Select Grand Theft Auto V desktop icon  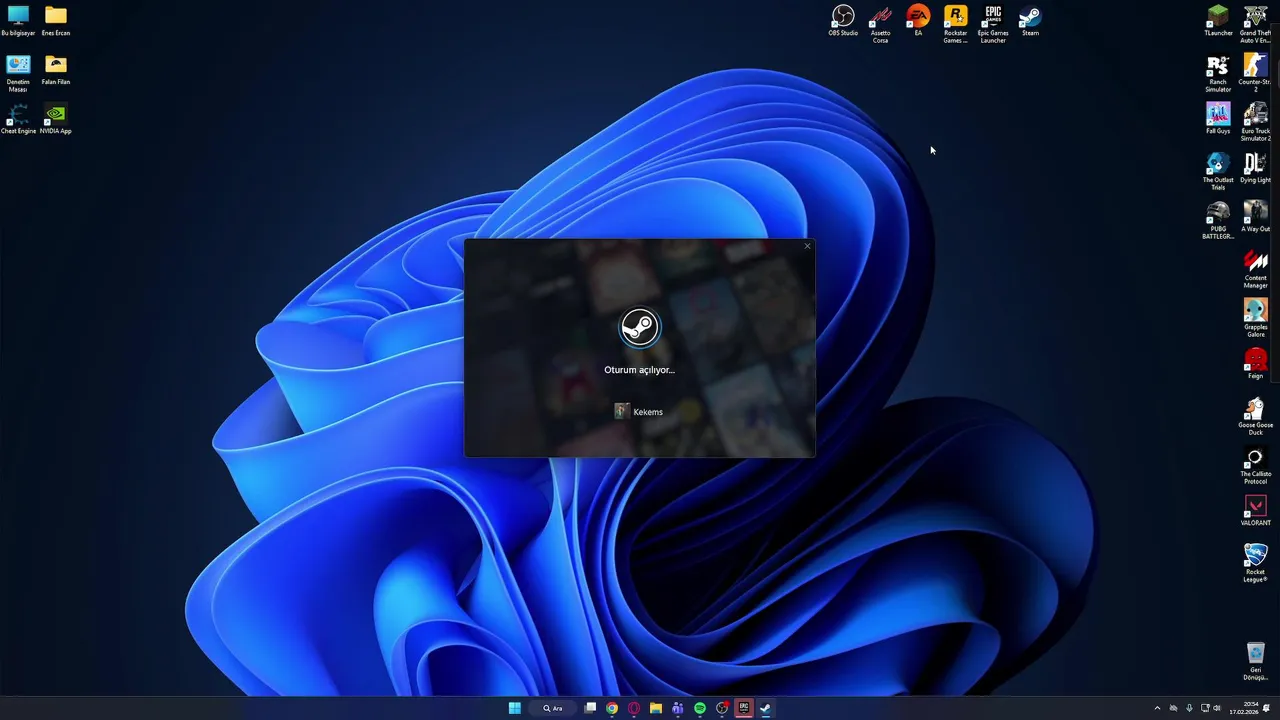[1256, 24]
